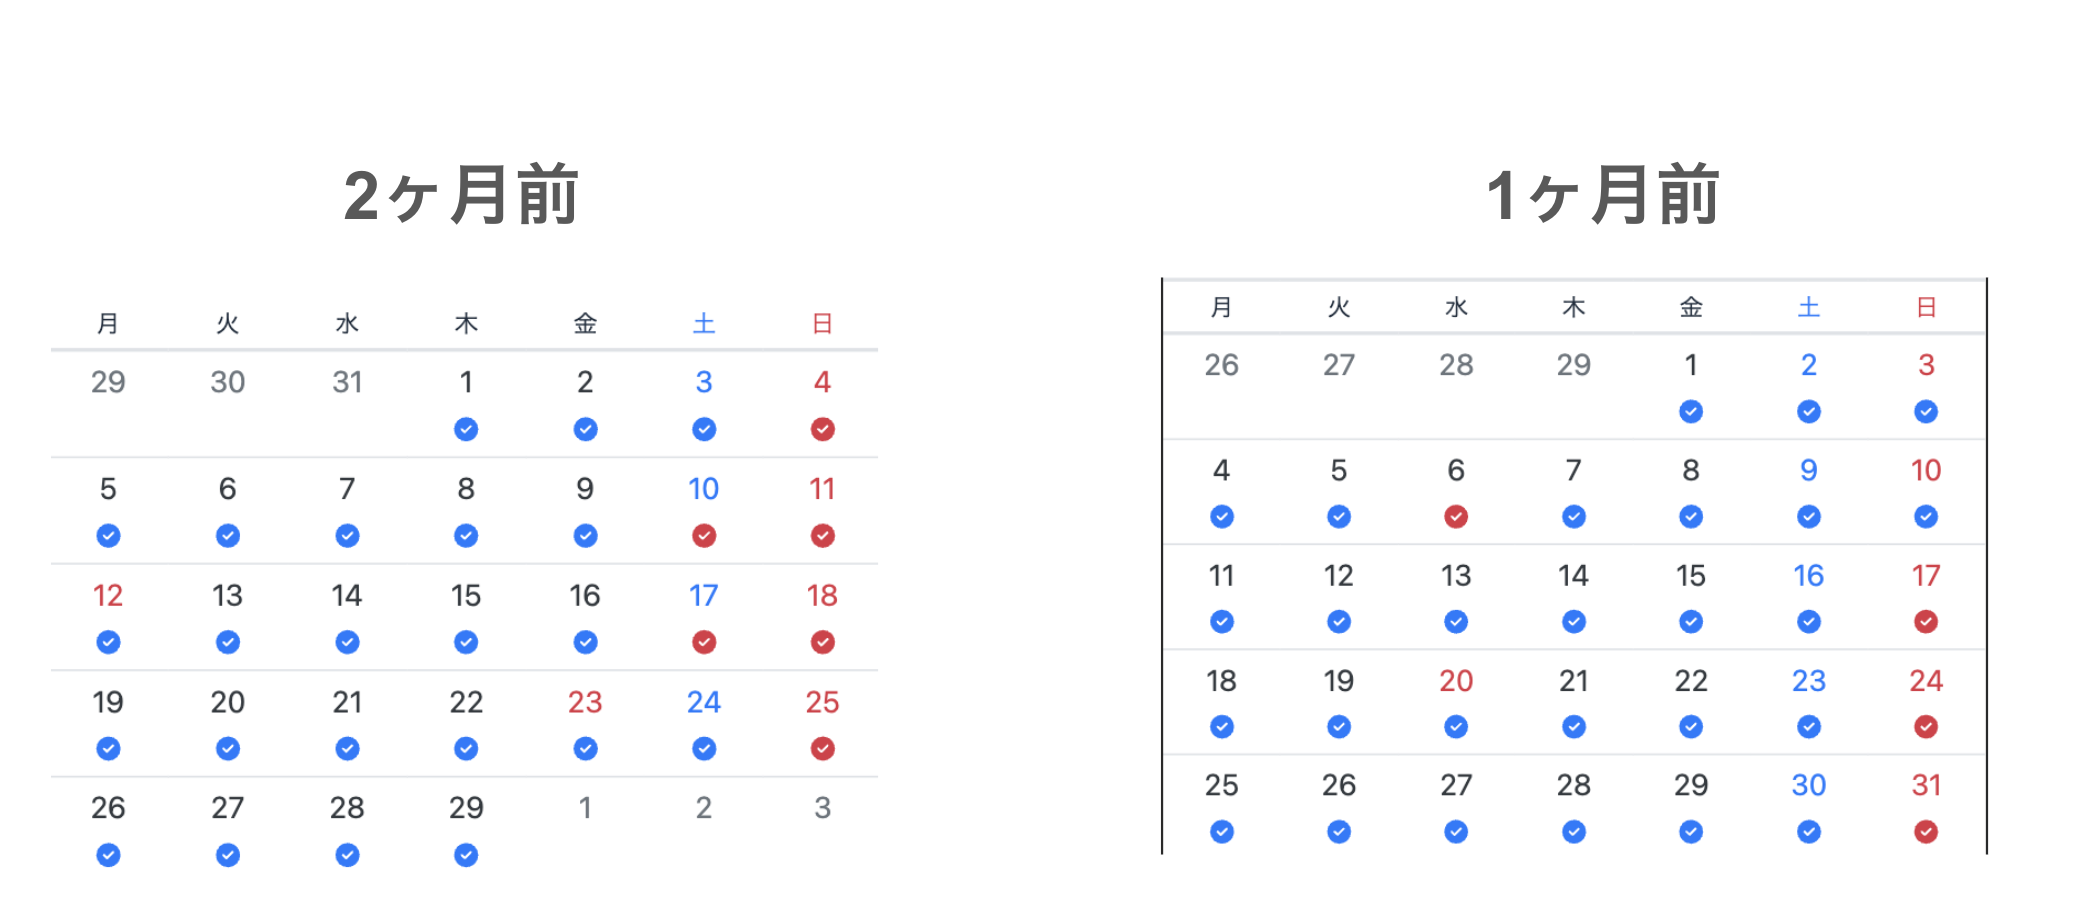
Task: Click the blue check under 30 in 1ヶ月前 calendar
Action: point(1809,832)
